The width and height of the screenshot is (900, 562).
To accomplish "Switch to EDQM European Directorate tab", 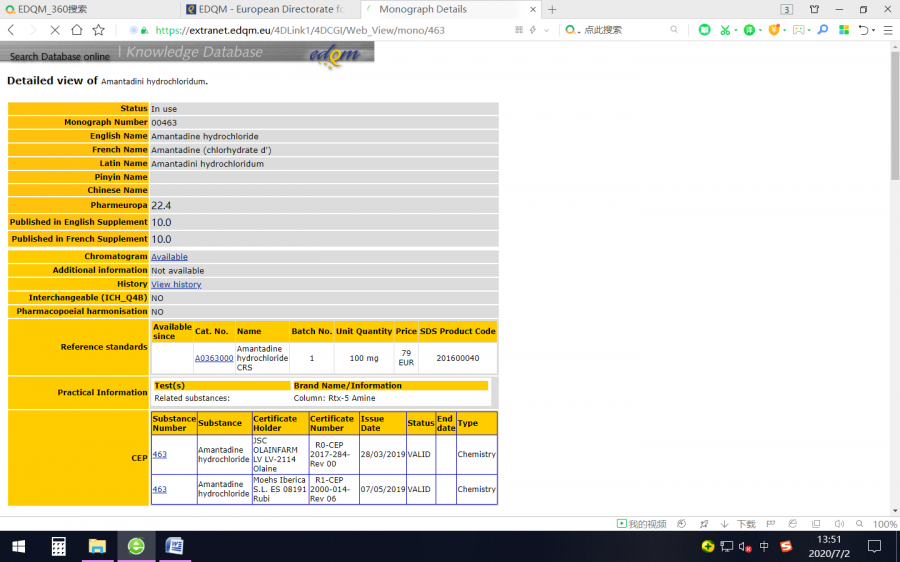I will (x=270, y=9).
